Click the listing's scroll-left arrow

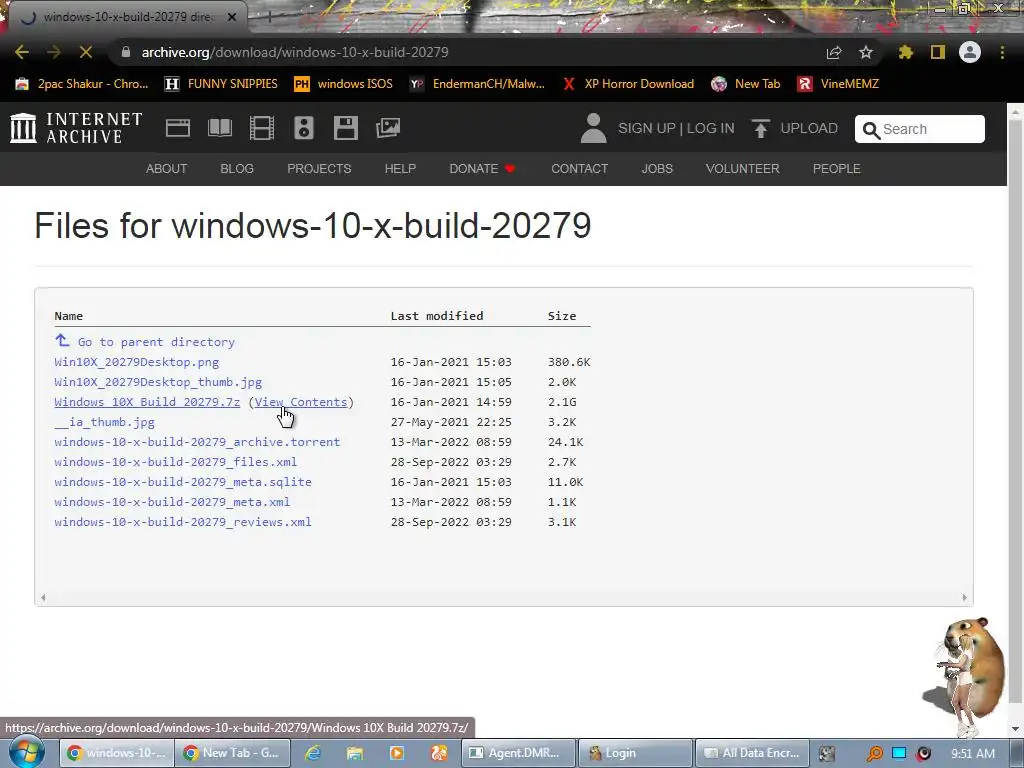click(x=43, y=597)
